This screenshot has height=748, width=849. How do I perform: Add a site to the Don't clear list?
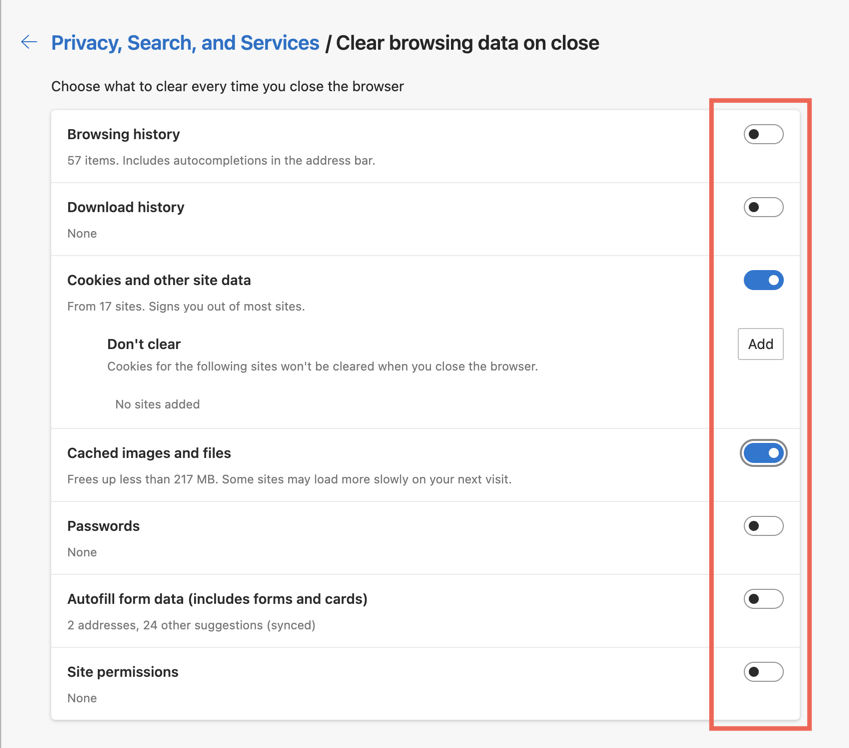(x=760, y=344)
